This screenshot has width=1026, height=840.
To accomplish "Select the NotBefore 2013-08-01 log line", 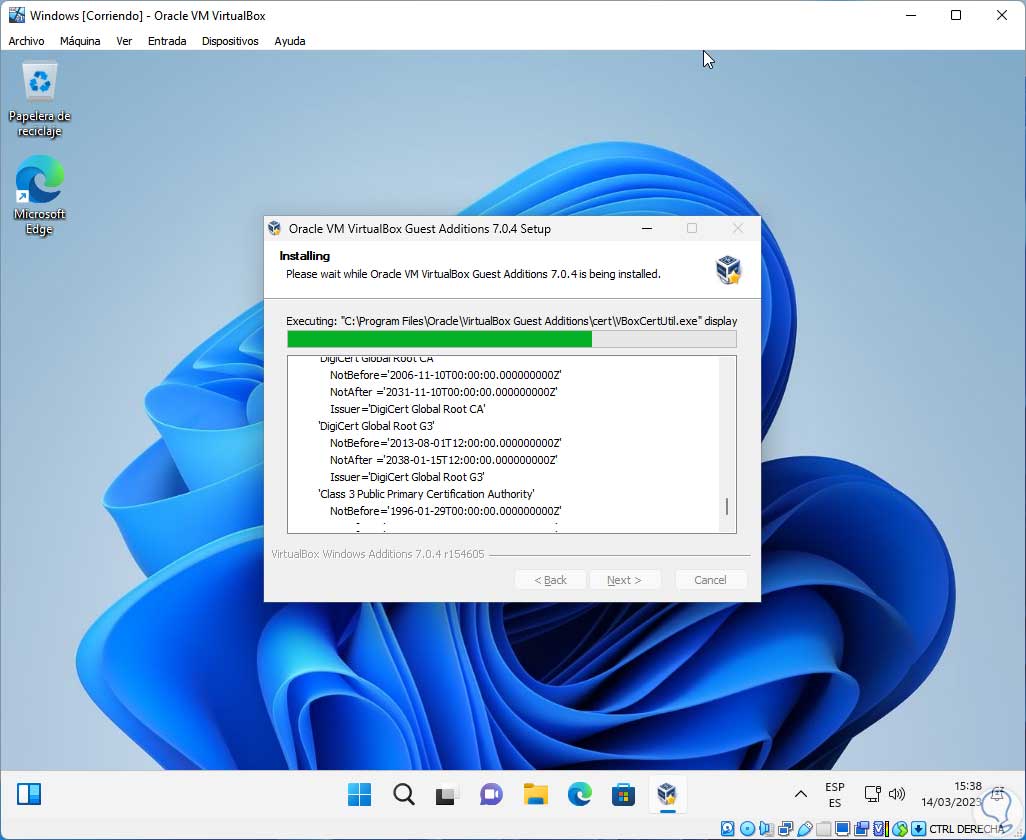I will [x=445, y=443].
